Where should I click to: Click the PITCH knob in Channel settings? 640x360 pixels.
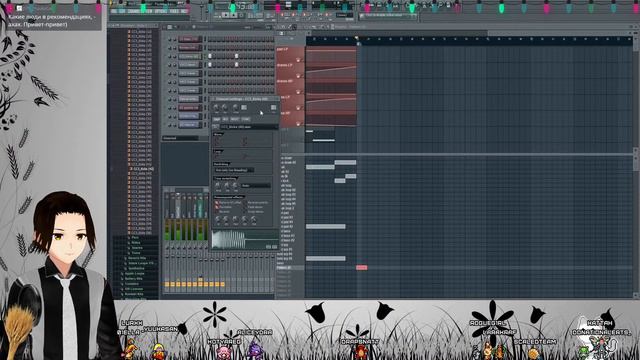[x=235, y=107]
